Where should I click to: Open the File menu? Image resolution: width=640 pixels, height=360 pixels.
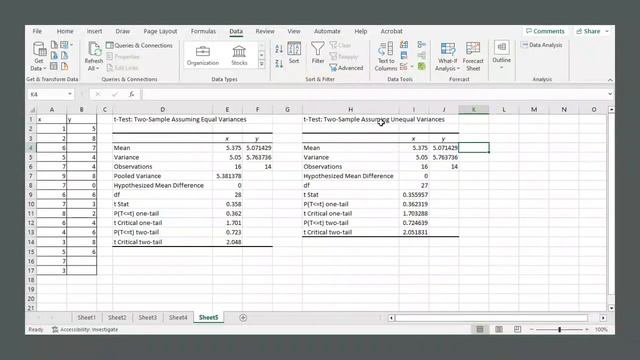pyautogui.click(x=37, y=31)
